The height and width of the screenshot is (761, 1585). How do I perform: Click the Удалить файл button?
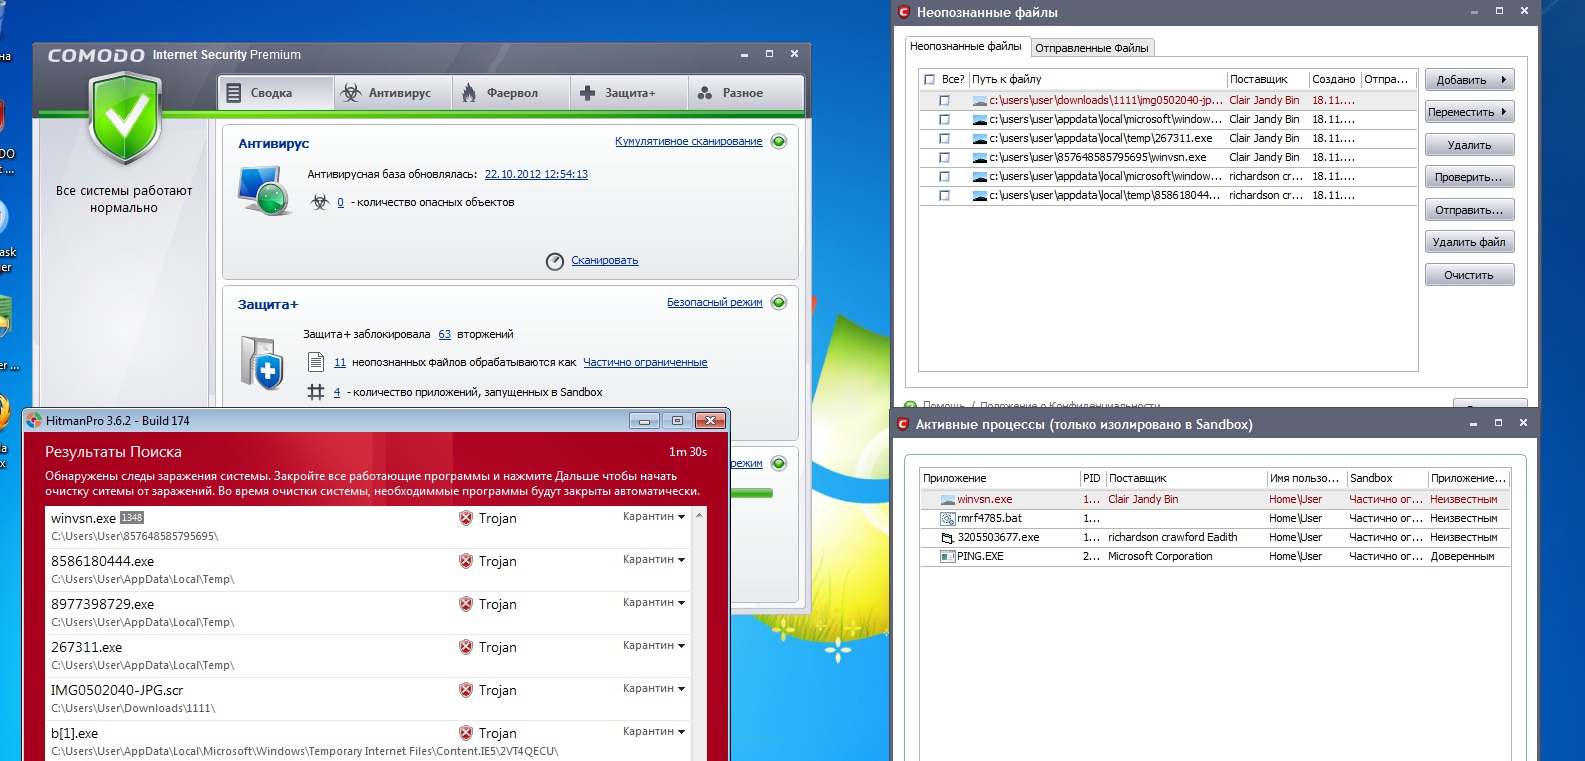point(1469,242)
